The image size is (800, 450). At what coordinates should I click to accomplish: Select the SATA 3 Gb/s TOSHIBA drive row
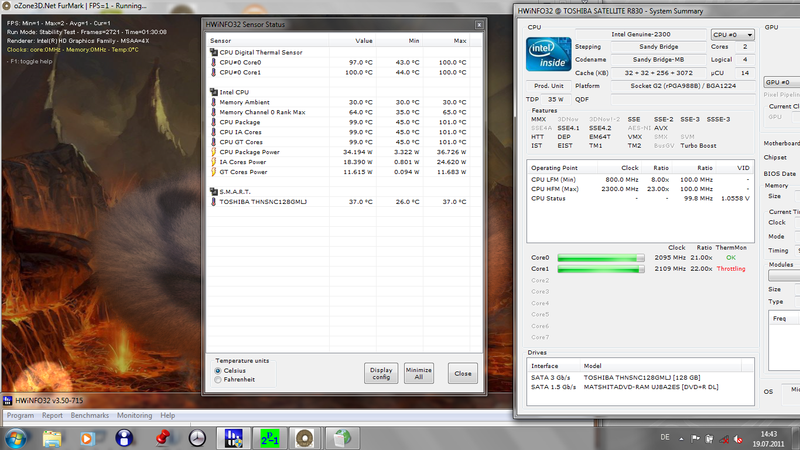coord(640,378)
